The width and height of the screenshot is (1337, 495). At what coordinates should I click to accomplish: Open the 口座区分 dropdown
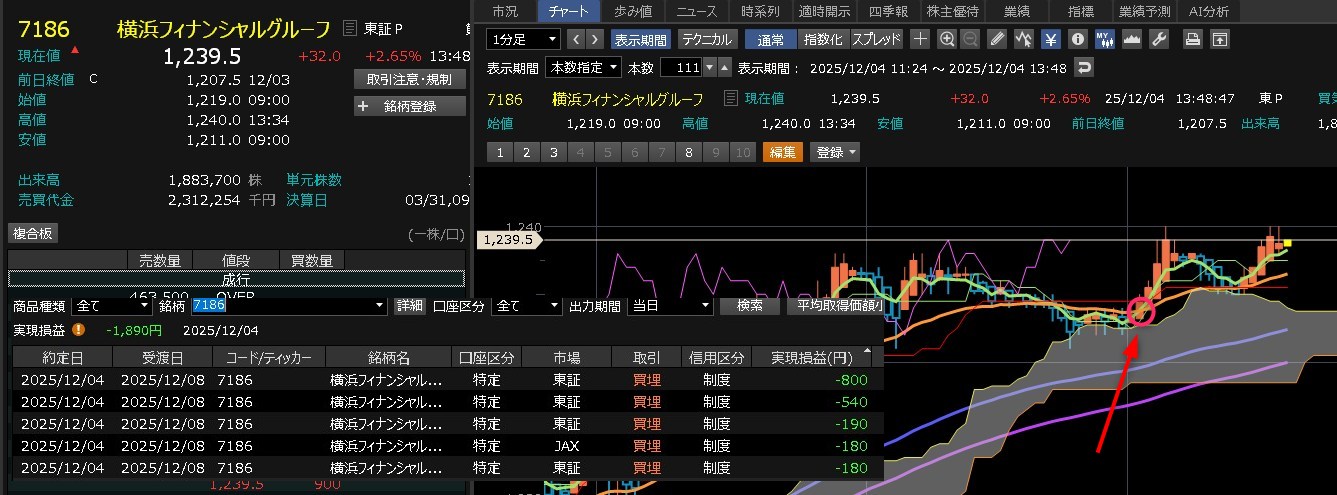coord(527,305)
